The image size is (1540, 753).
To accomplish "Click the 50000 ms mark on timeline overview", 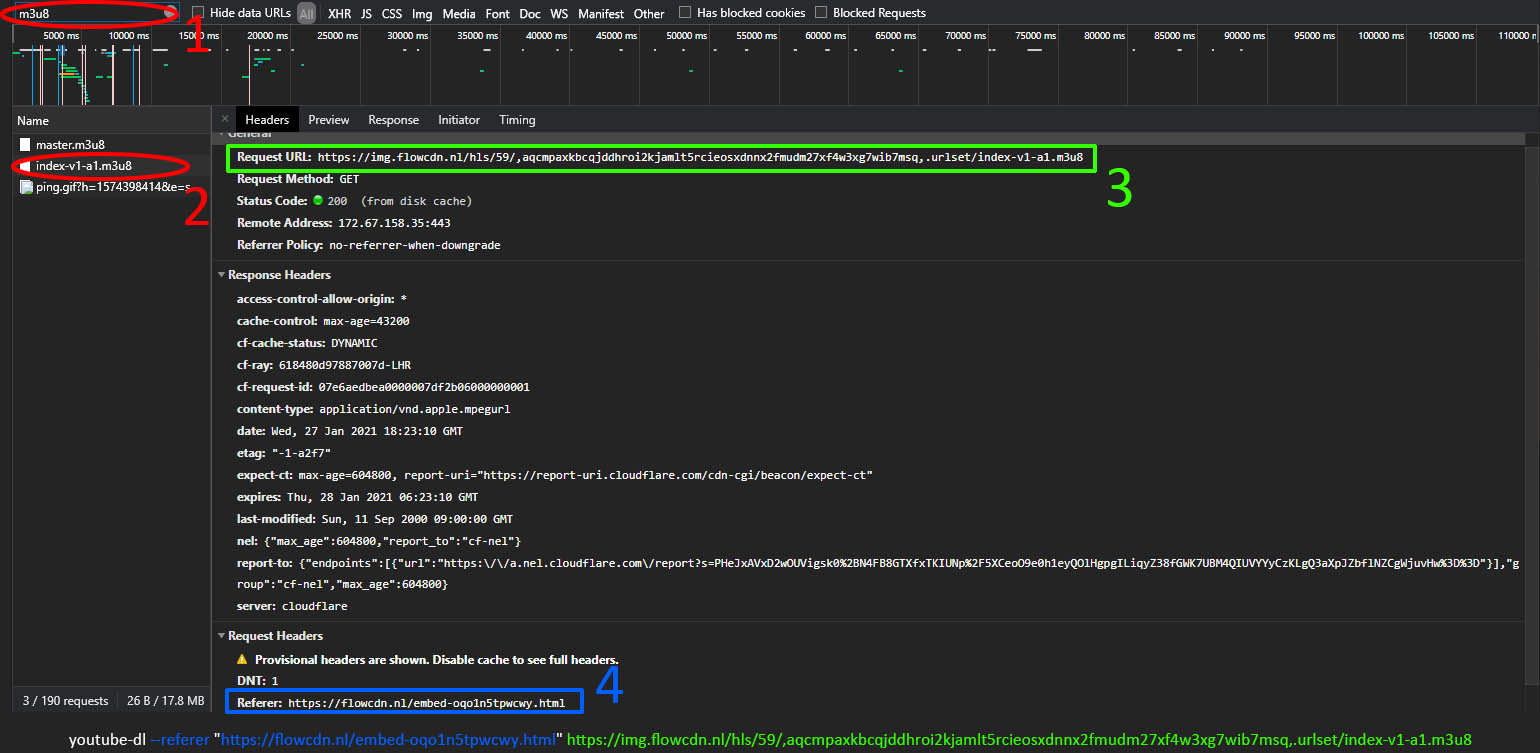I will coord(686,36).
